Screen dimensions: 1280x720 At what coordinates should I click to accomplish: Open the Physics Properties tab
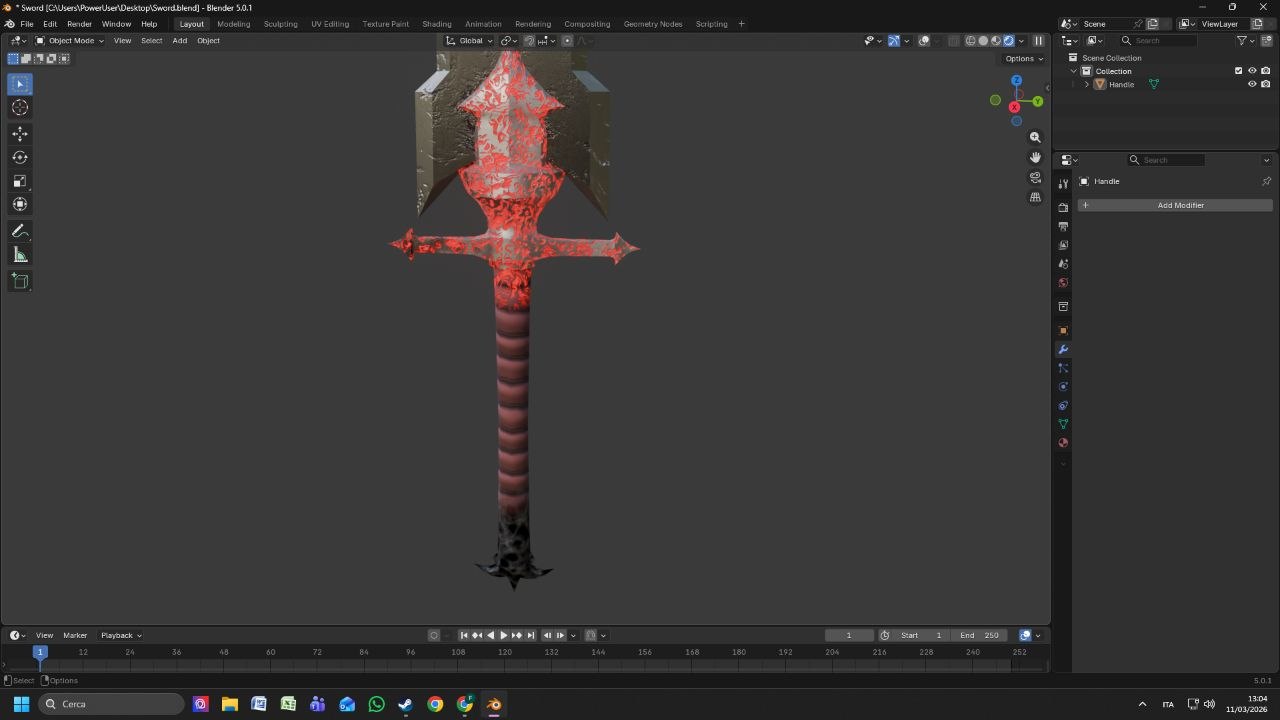click(x=1063, y=386)
